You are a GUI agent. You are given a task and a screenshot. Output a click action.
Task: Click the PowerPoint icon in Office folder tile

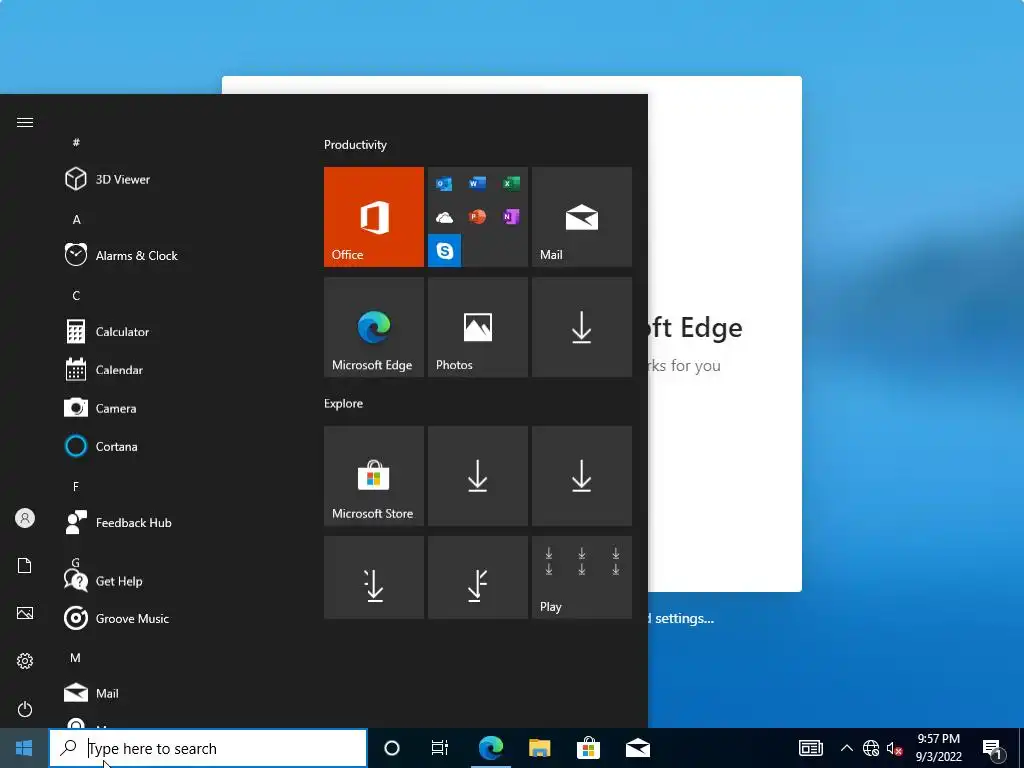(477, 217)
